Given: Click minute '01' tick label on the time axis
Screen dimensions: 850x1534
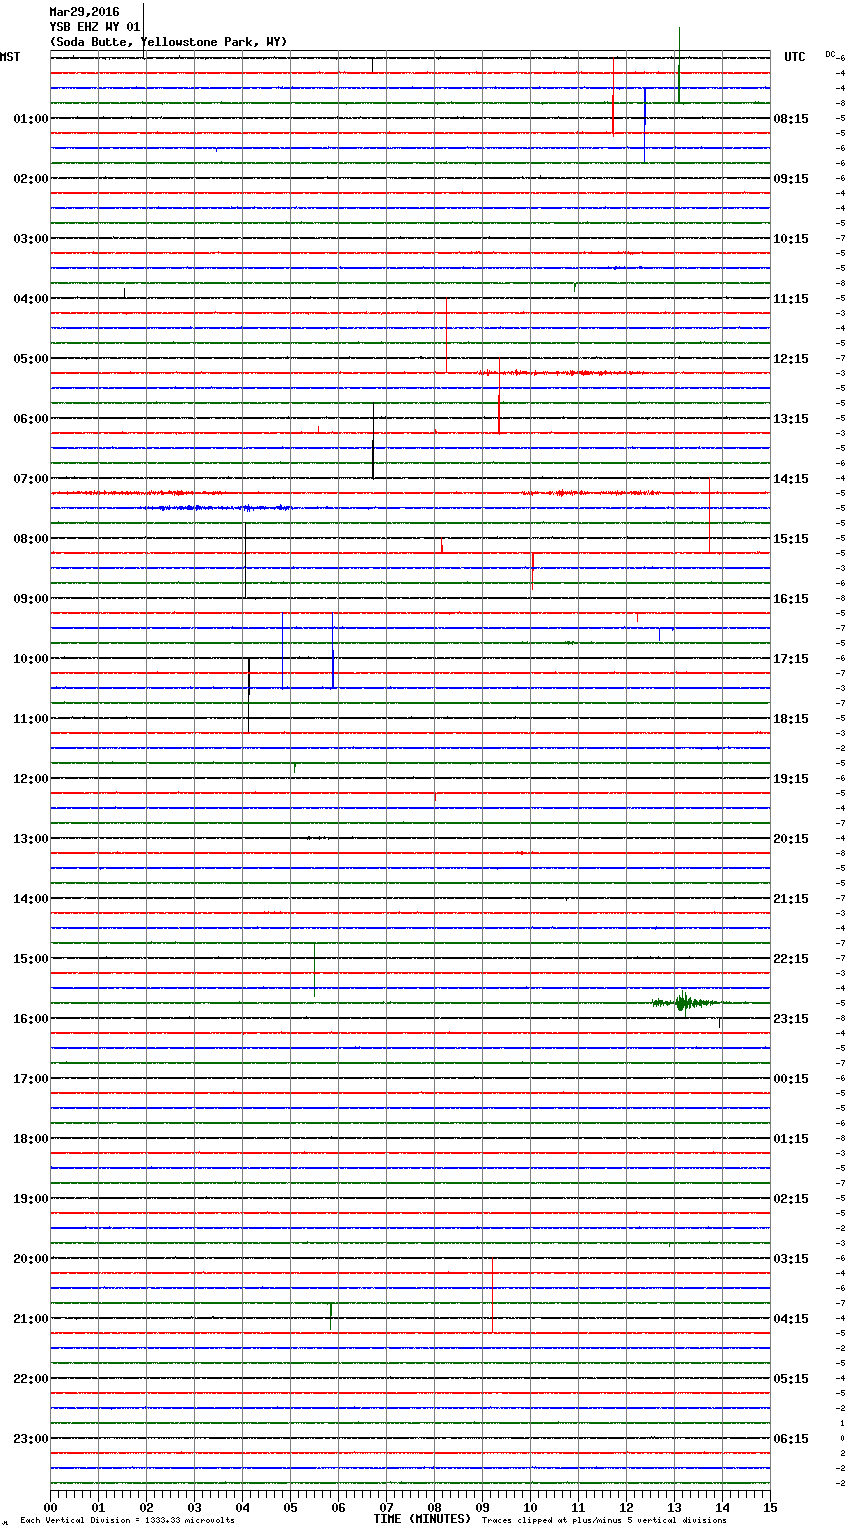Looking at the screenshot, I should point(98,1507).
